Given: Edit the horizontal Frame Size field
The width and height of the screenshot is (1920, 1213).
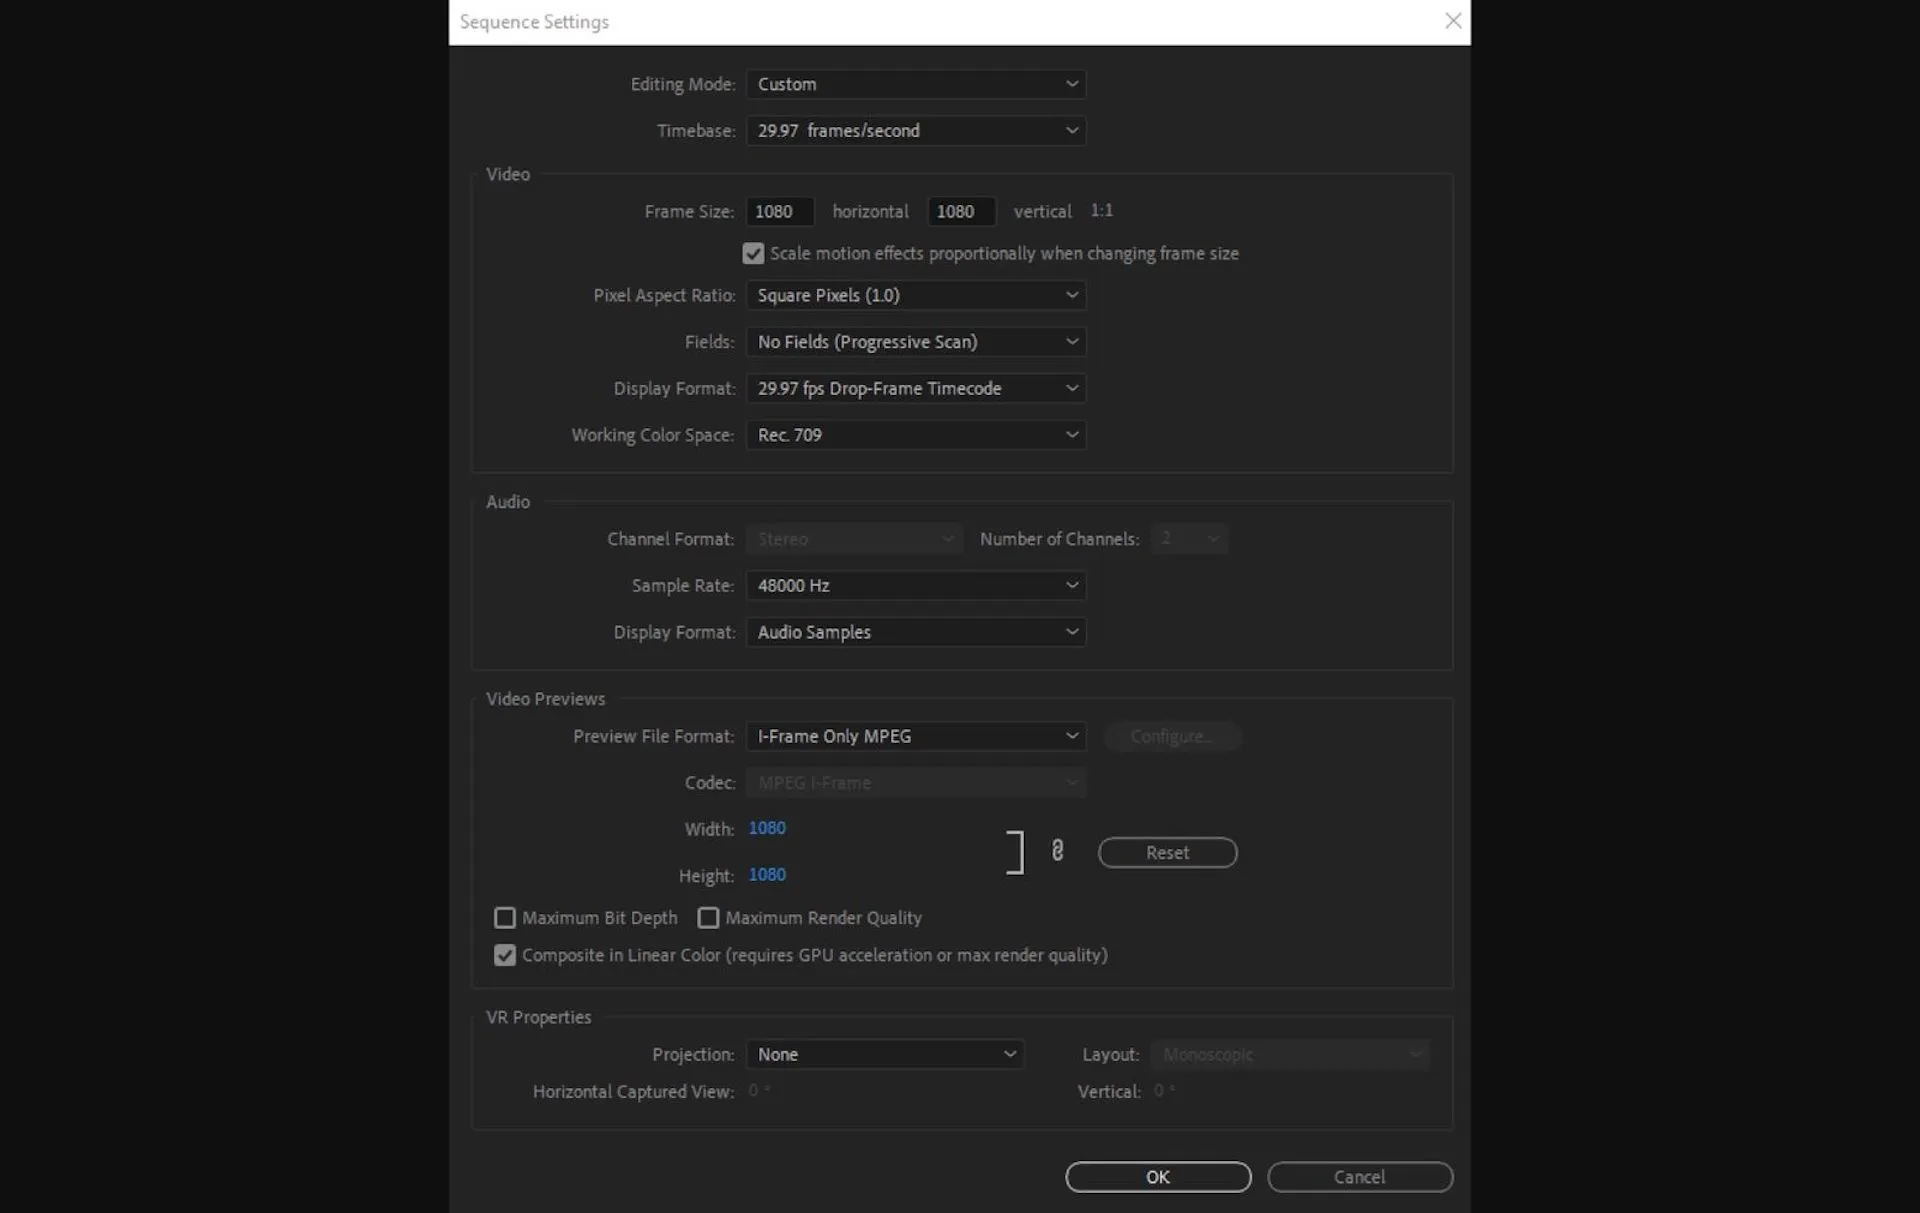Looking at the screenshot, I should (778, 211).
